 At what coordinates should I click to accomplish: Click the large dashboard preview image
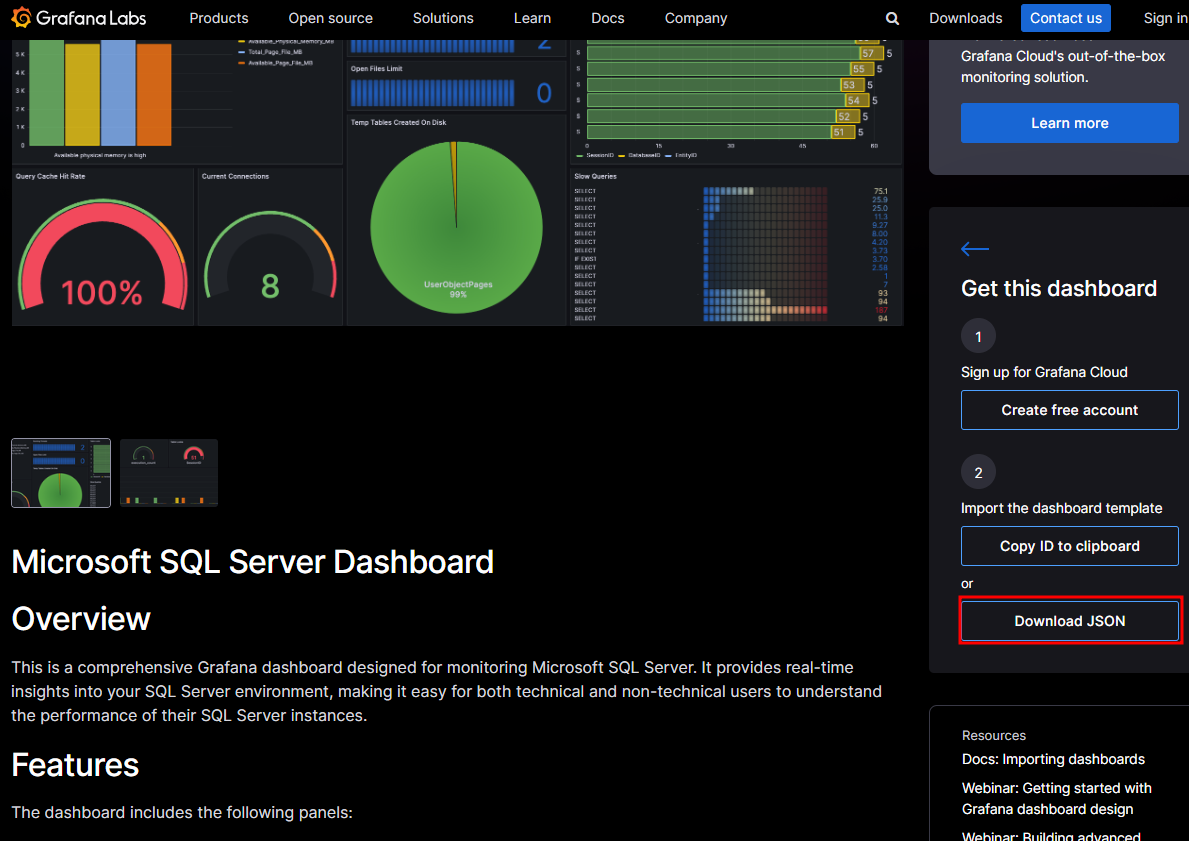click(457, 183)
